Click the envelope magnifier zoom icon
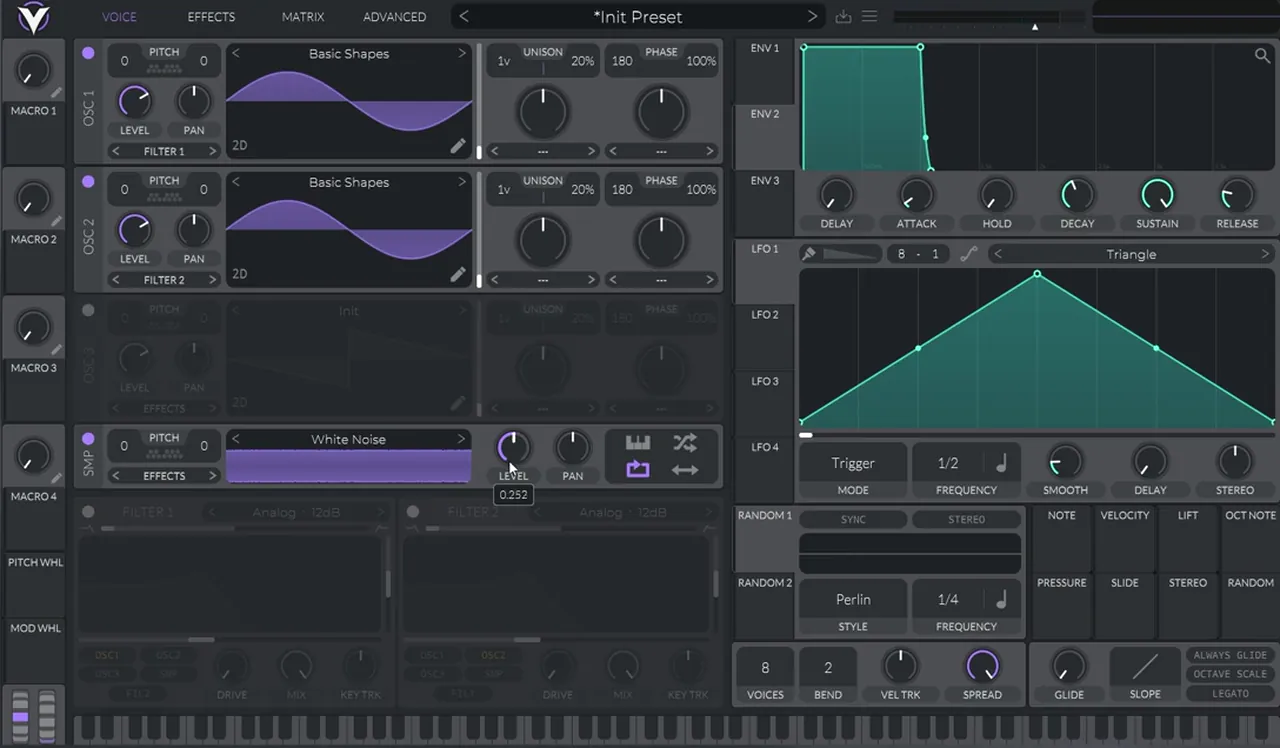Image resolution: width=1280 pixels, height=748 pixels. [x=1262, y=56]
